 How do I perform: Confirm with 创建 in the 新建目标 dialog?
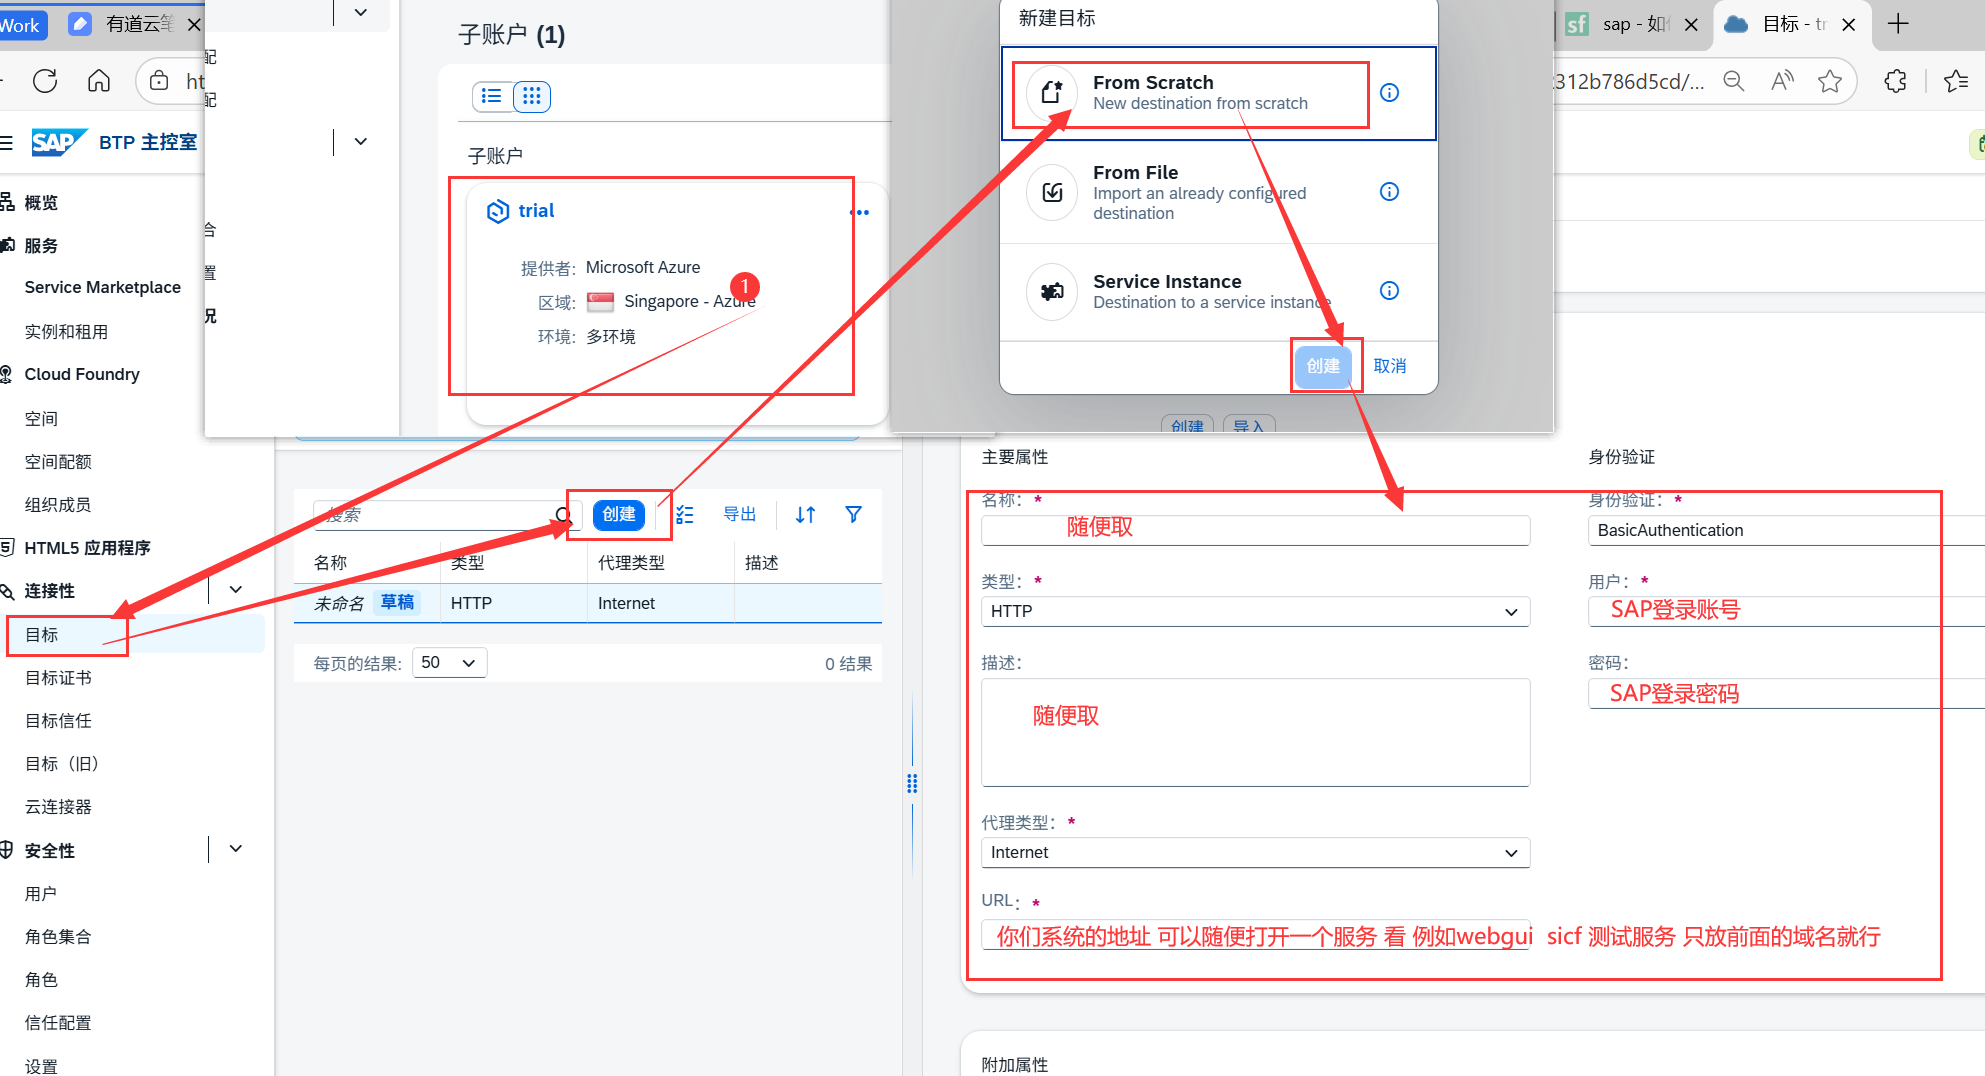click(1323, 366)
